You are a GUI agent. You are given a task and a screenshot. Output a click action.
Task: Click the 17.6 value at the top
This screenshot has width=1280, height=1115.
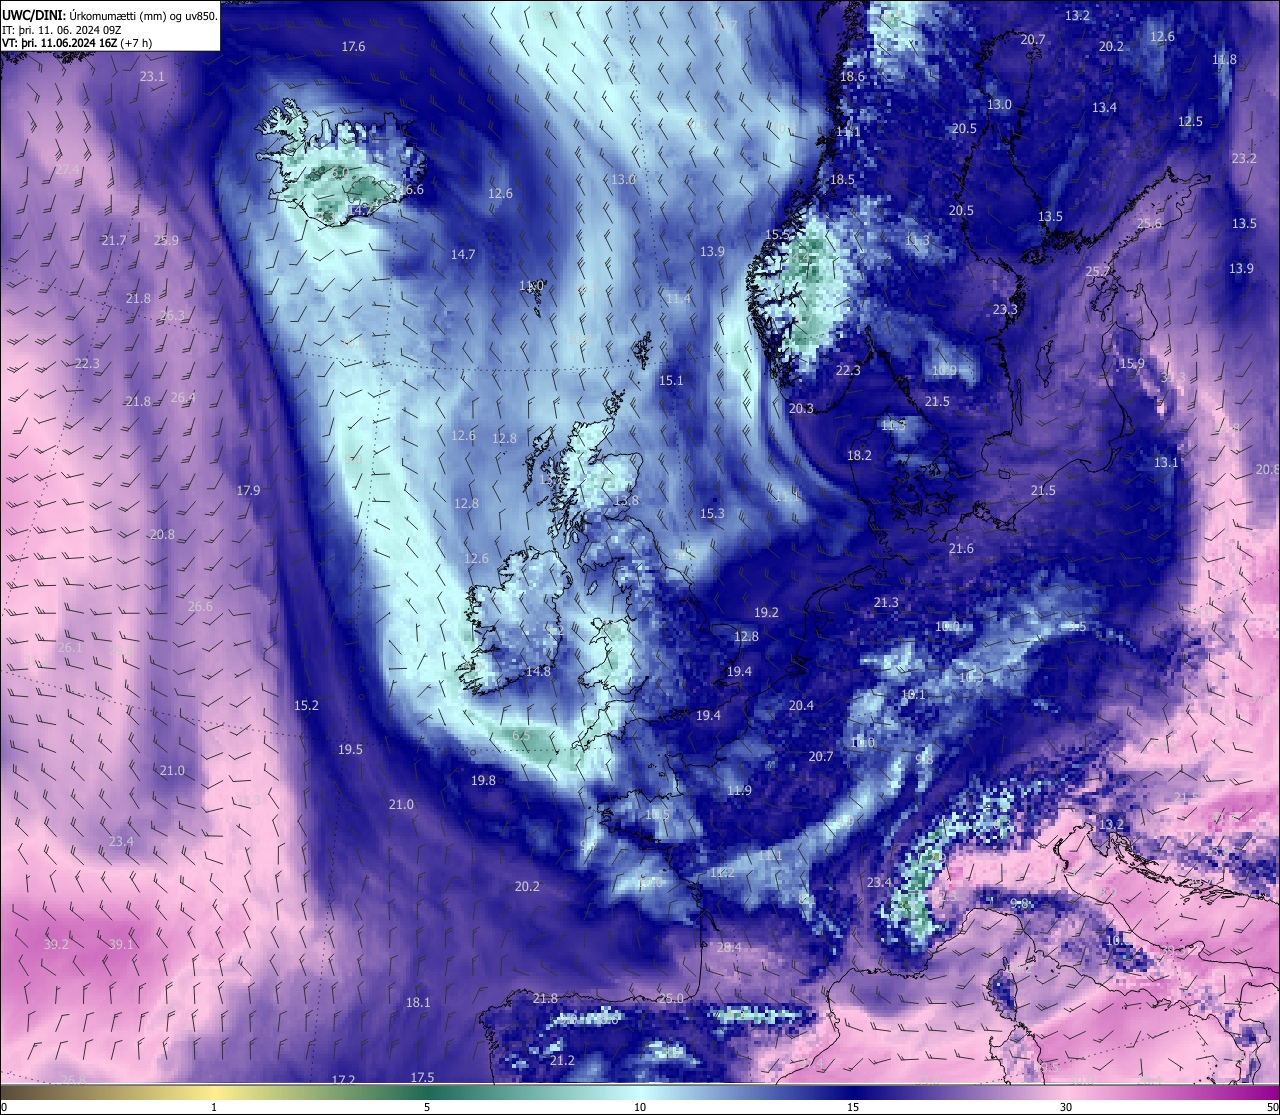click(353, 47)
